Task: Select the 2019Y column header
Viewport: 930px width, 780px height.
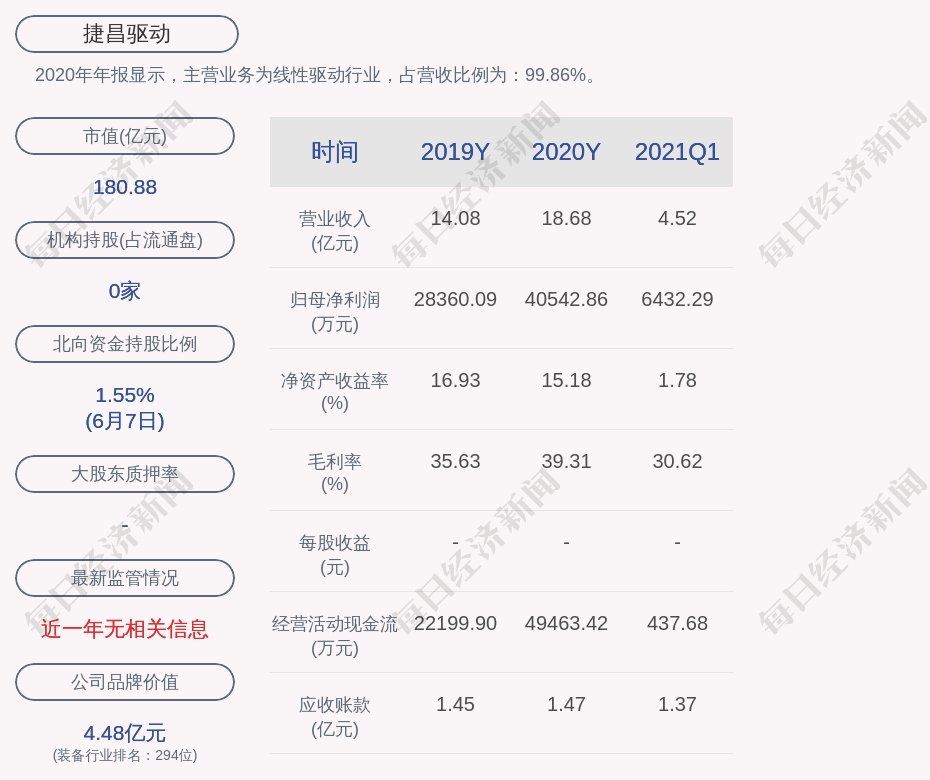Action: click(x=455, y=152)
